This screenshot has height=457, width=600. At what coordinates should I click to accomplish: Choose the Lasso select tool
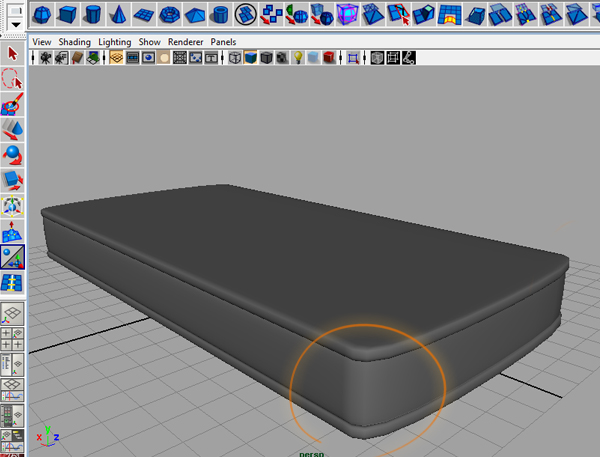click(13, 78)
